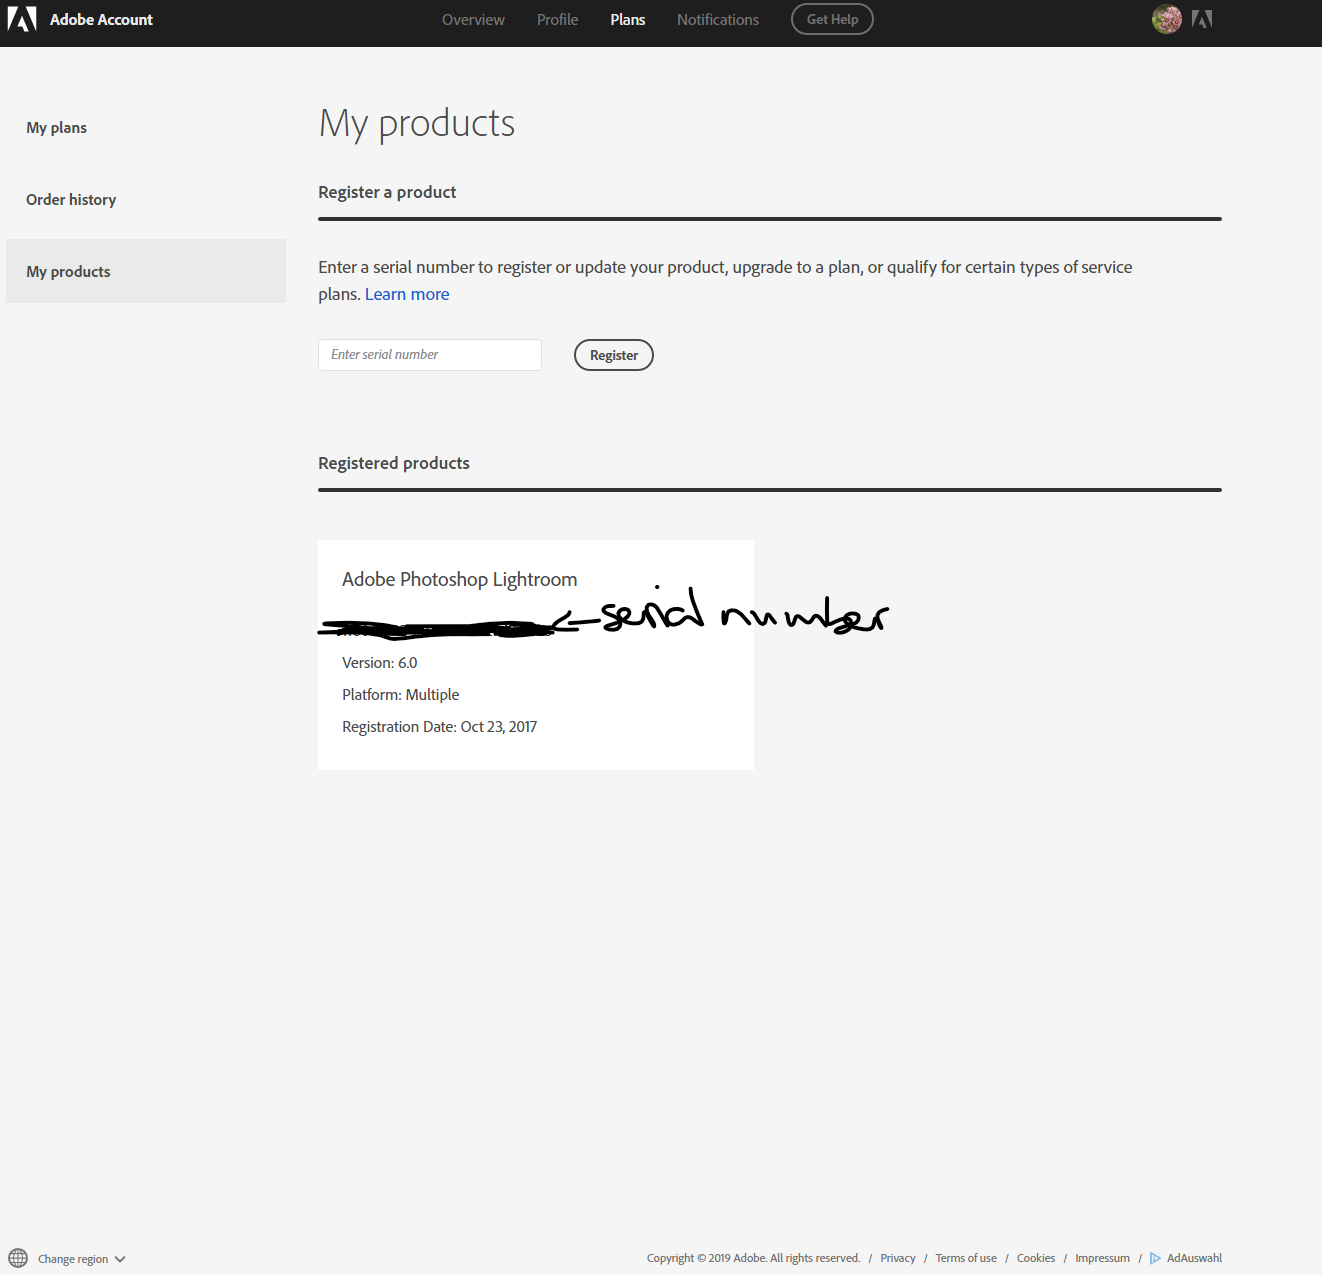Focus the Enter serial number field
1322x1275 pixels.
click(x=430, y=355)
